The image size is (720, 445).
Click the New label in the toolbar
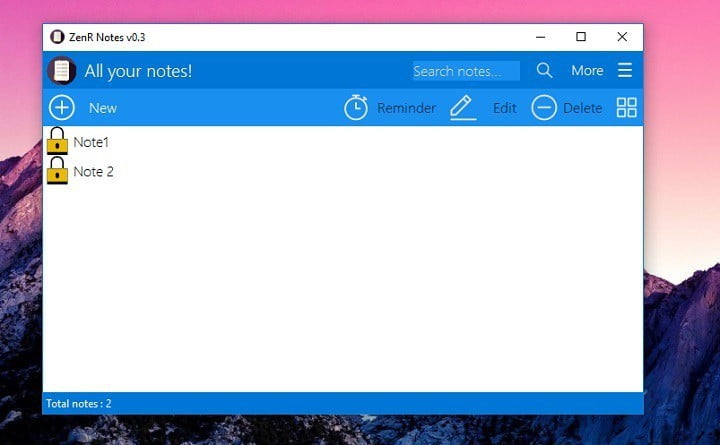click(103, 108)
